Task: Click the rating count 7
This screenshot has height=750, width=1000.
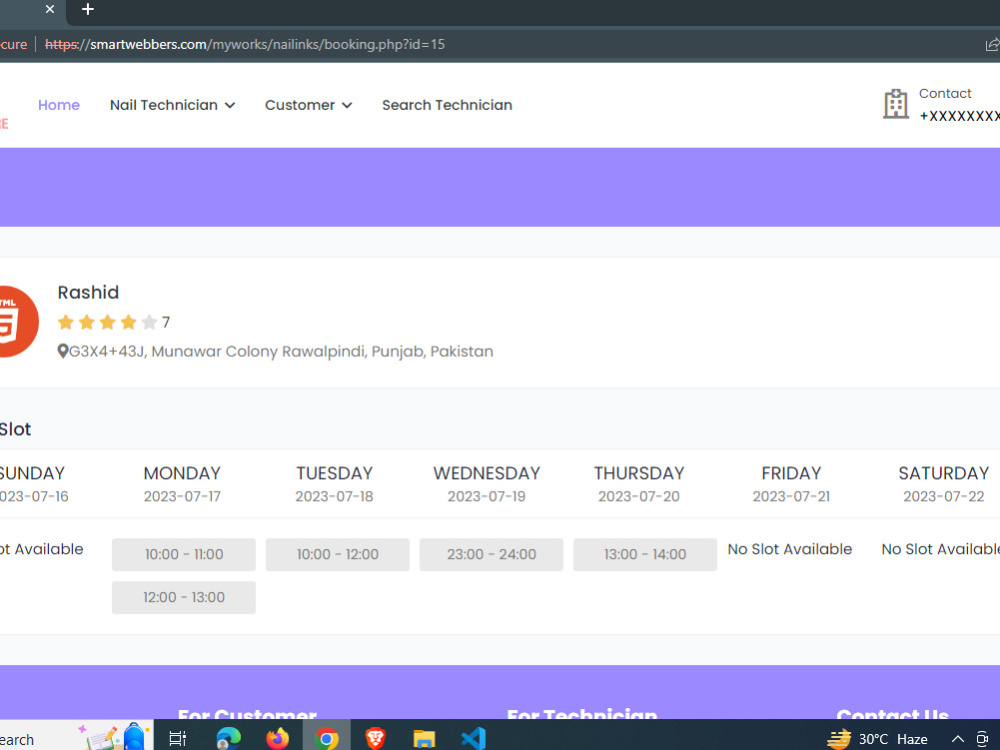Action: click(x=166, y=322)
